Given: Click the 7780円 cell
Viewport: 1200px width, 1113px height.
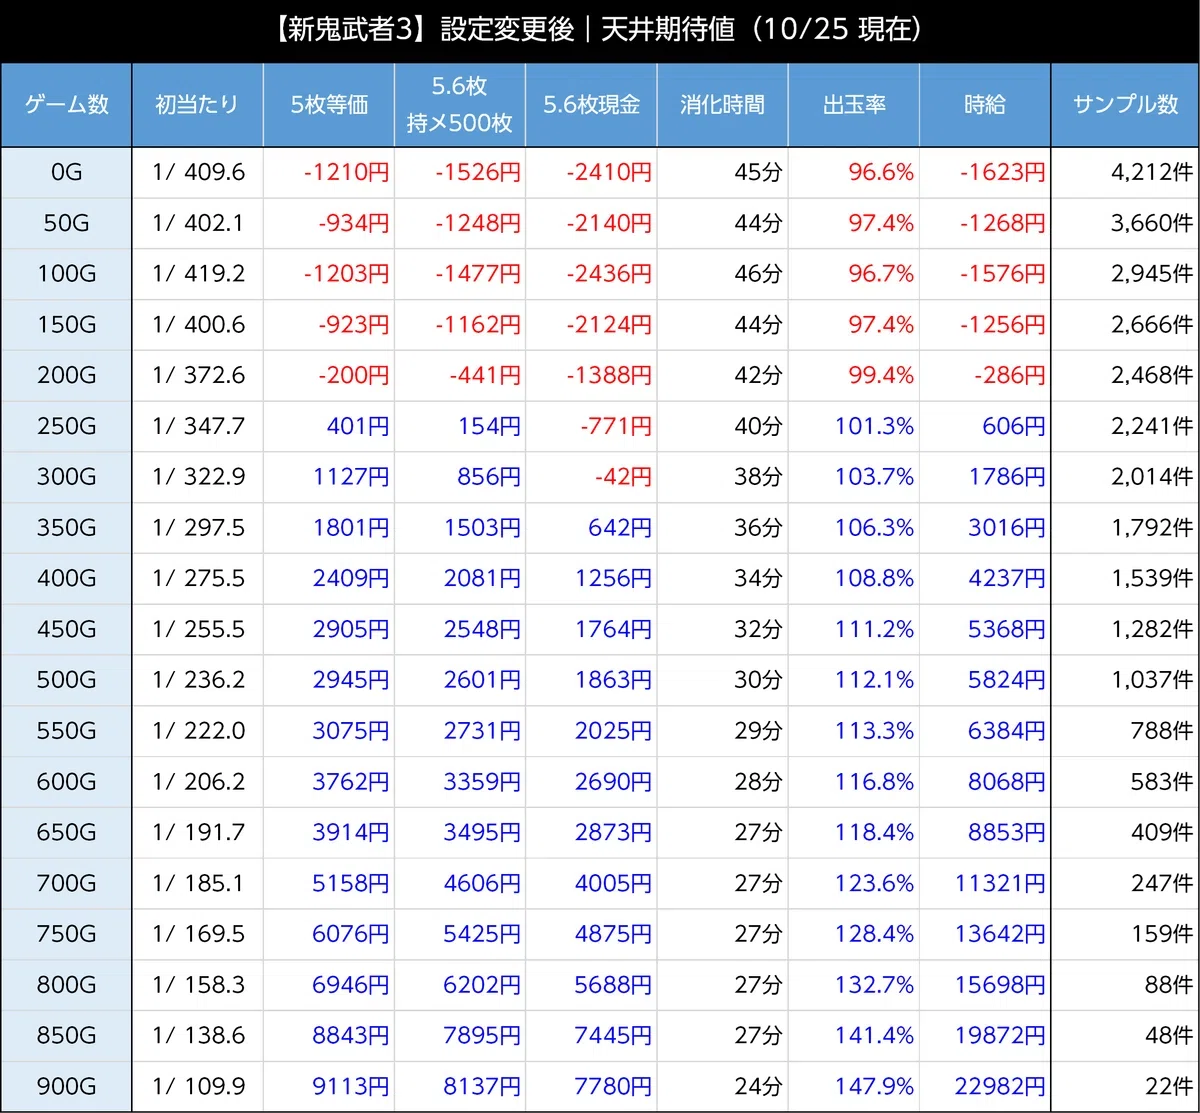Looking at the screenshot, I should [591, 1087].
